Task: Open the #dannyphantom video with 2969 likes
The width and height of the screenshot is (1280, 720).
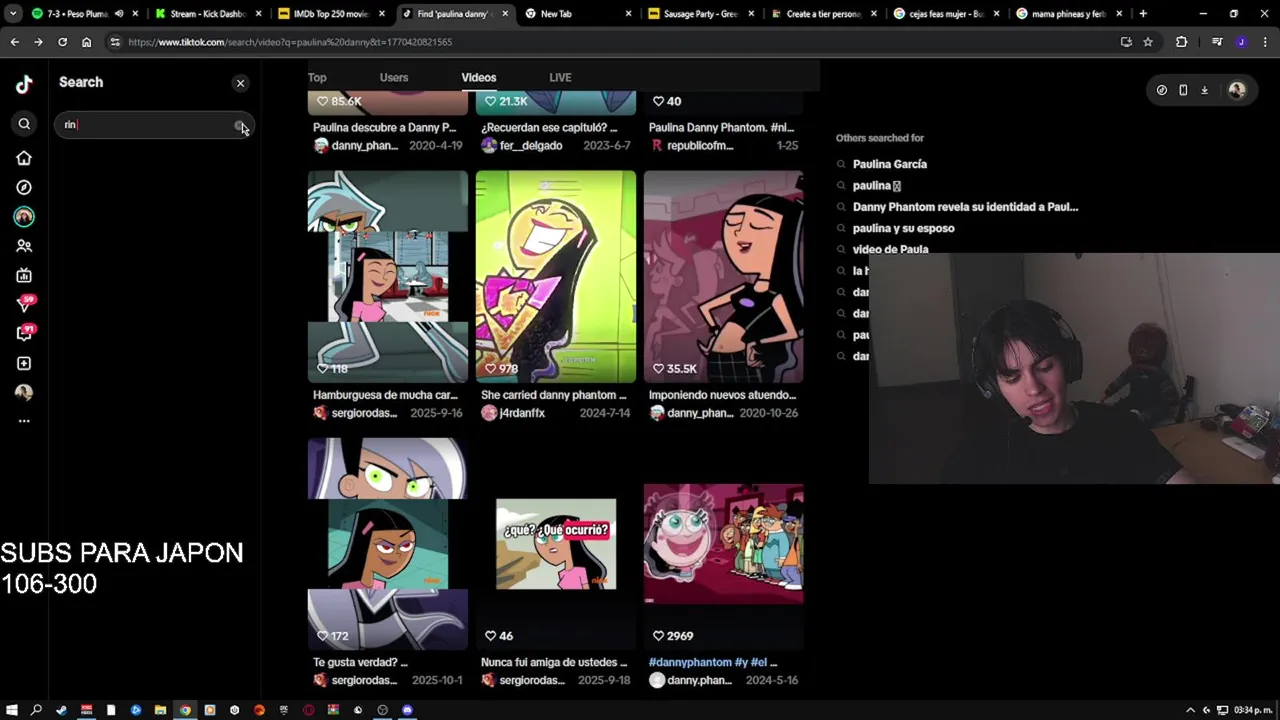Action: [724, 544]
